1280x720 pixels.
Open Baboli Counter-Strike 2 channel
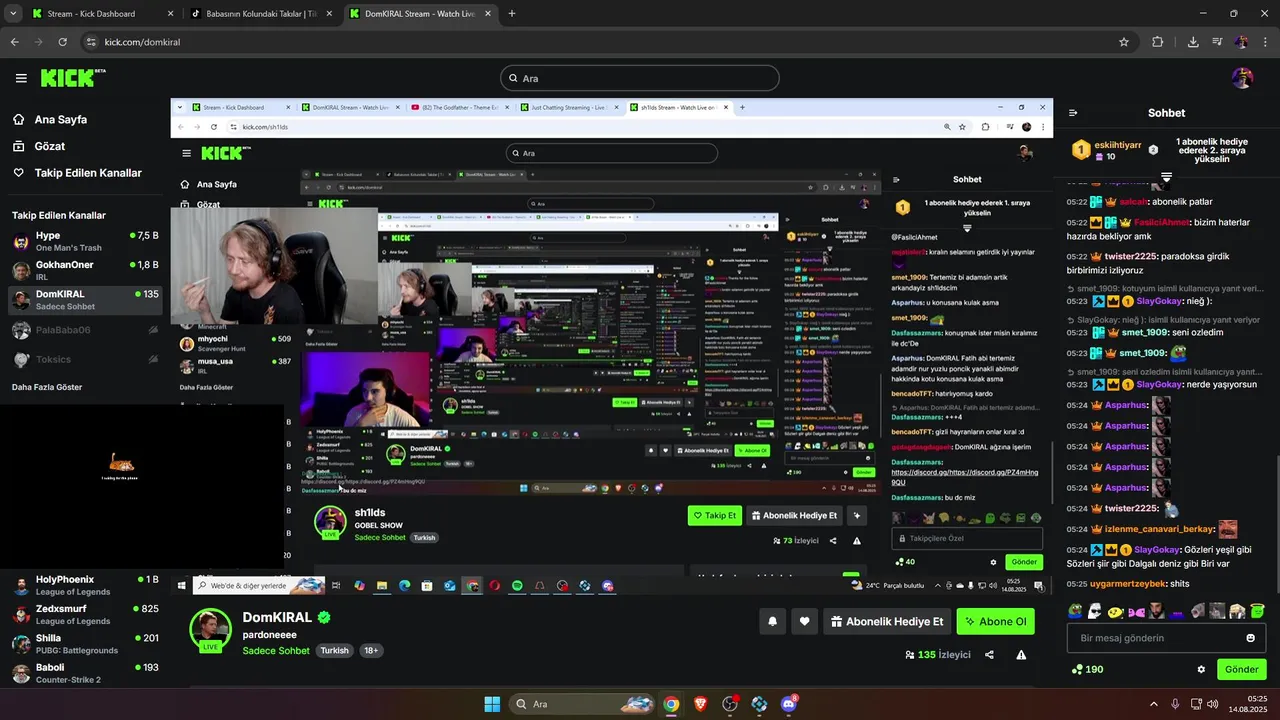click(85, 672)
